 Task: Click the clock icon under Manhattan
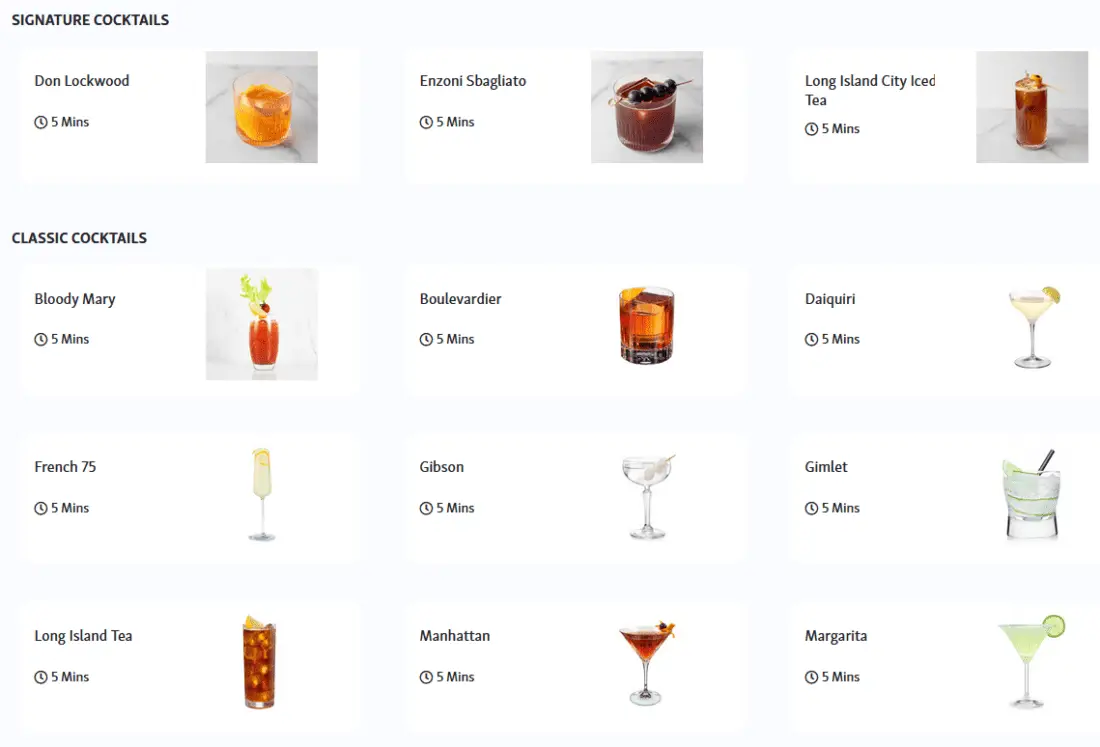(x=426, y=677)
